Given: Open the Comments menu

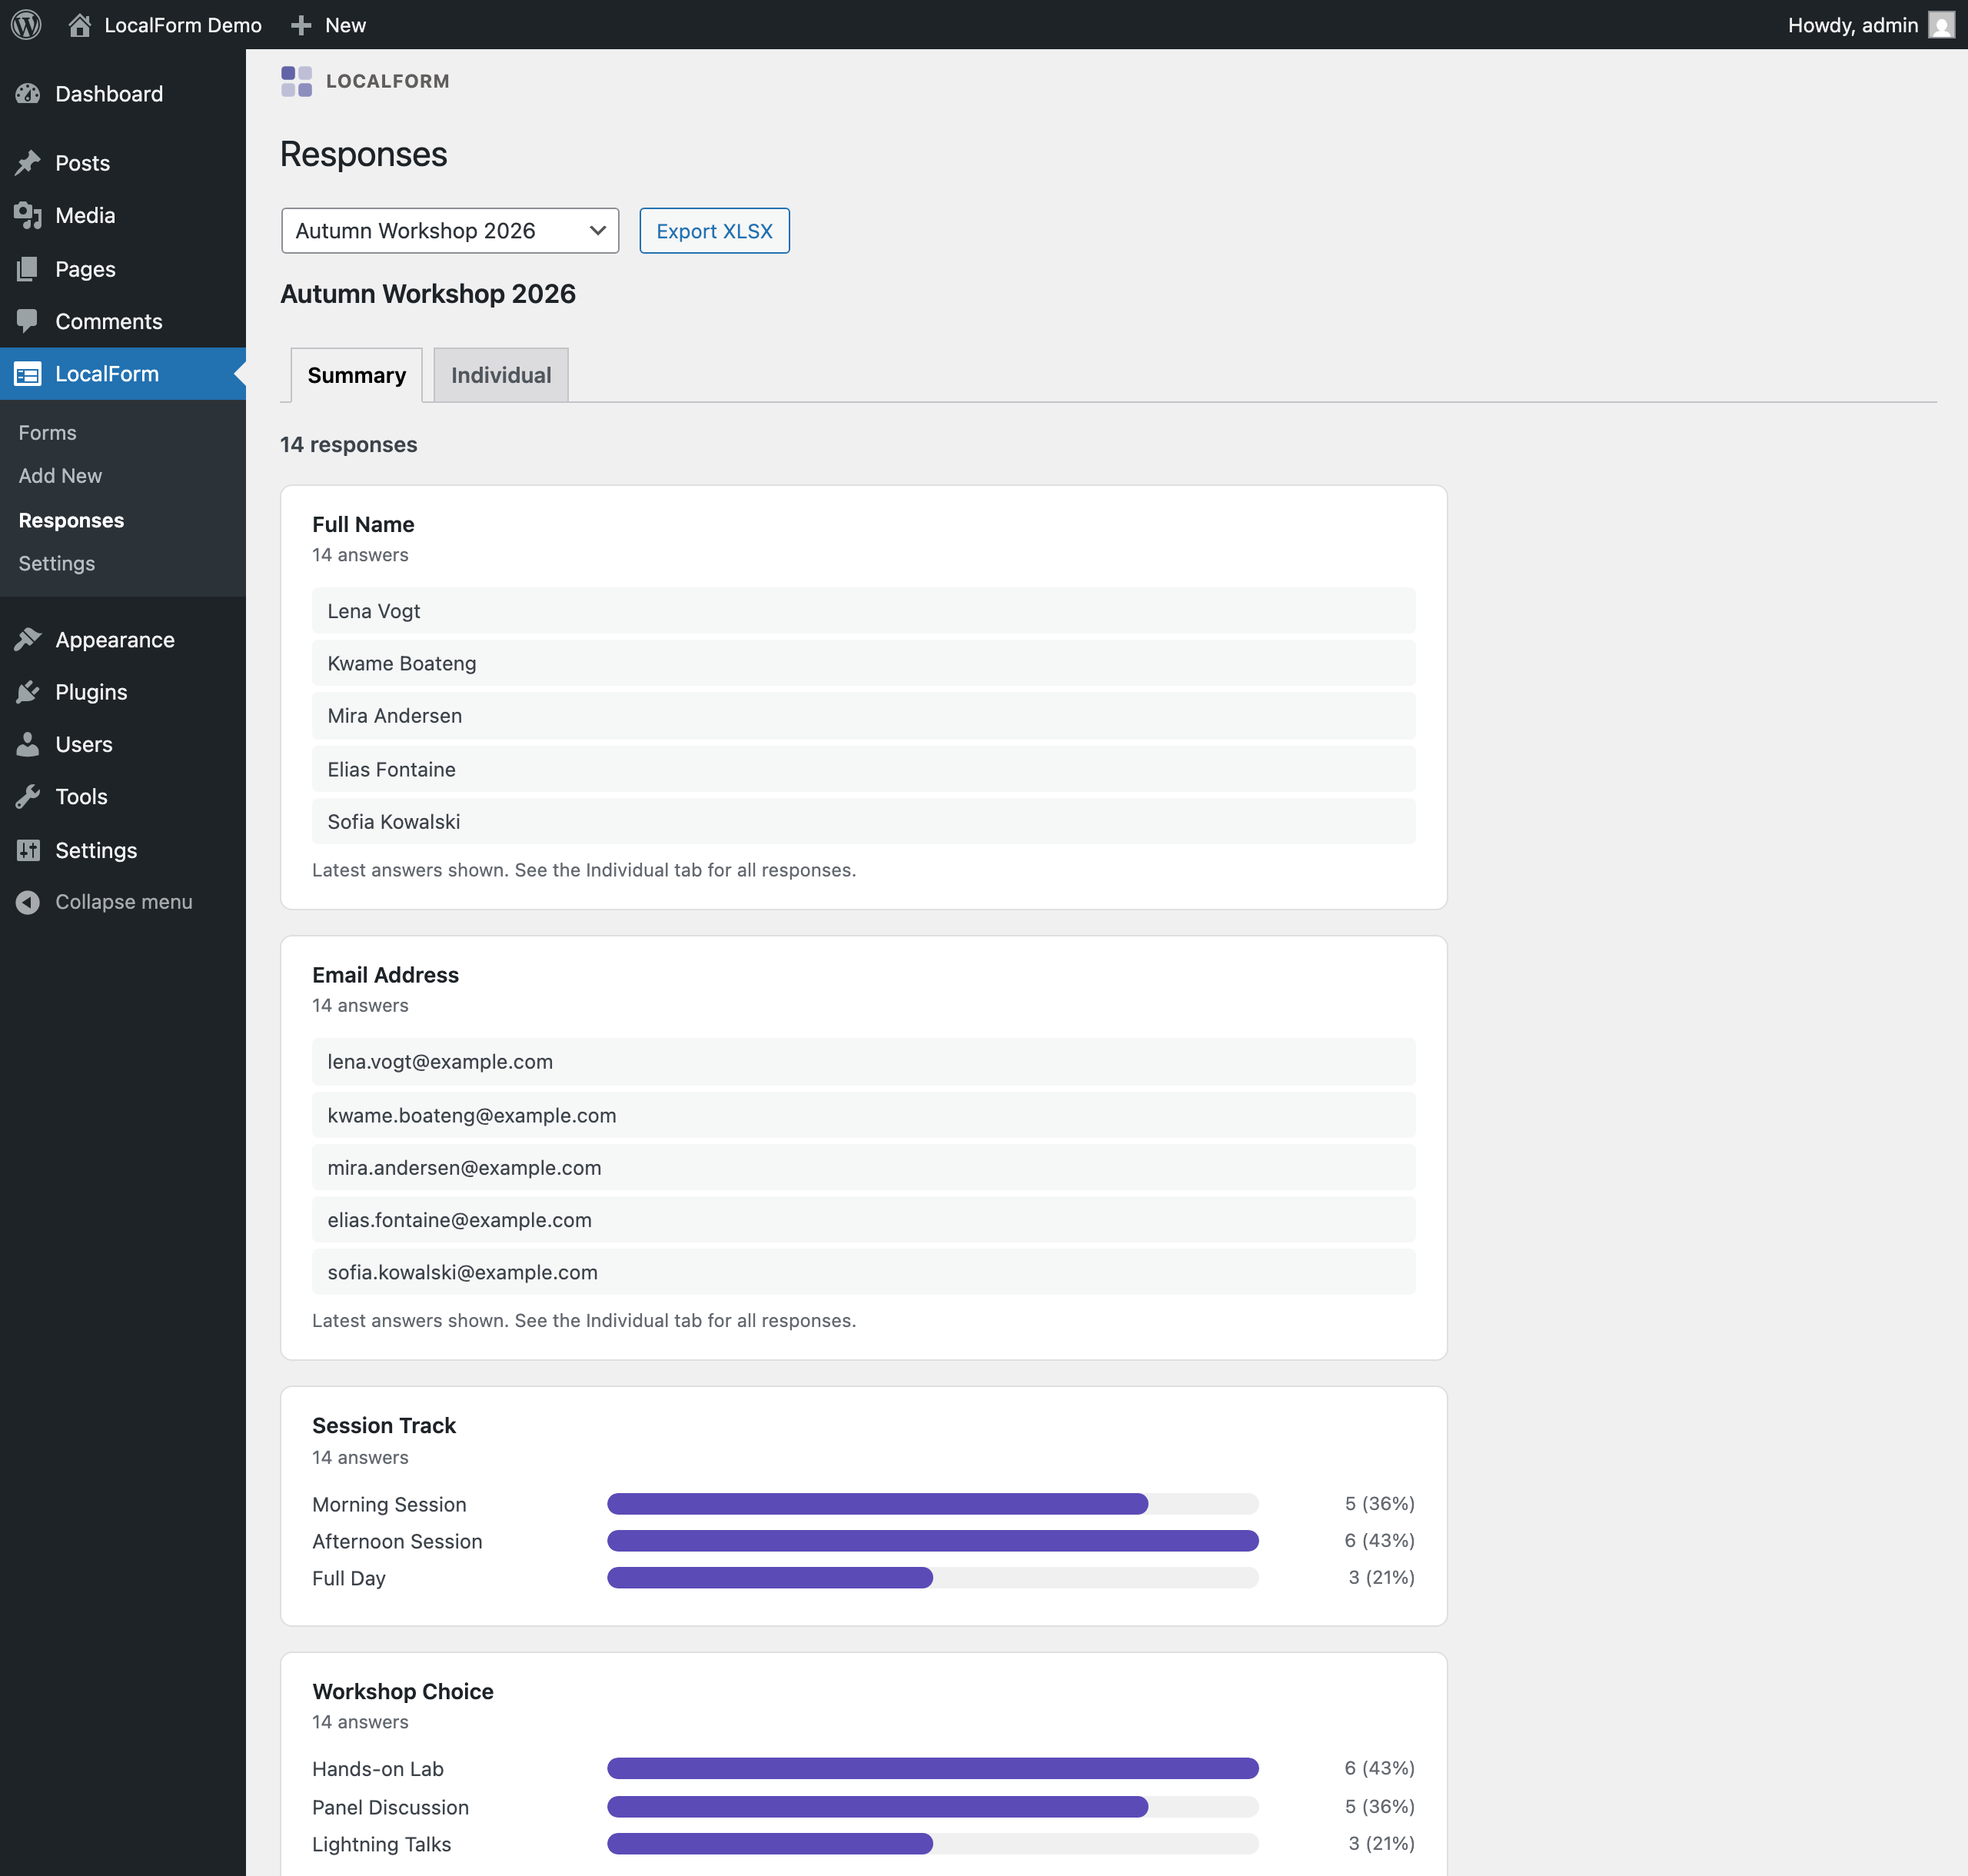Looking at the screenshot, I should [x=123, y=321].
